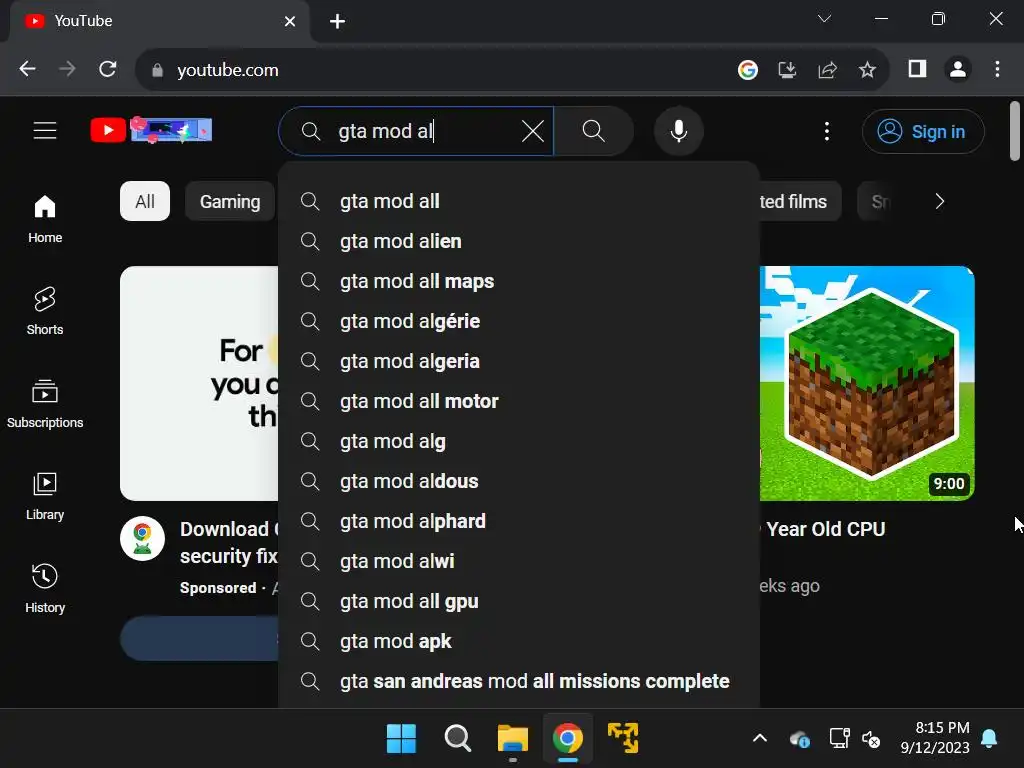The image size is (1024, 768).
Task: Close the YouTube tab
Action: 290,22
